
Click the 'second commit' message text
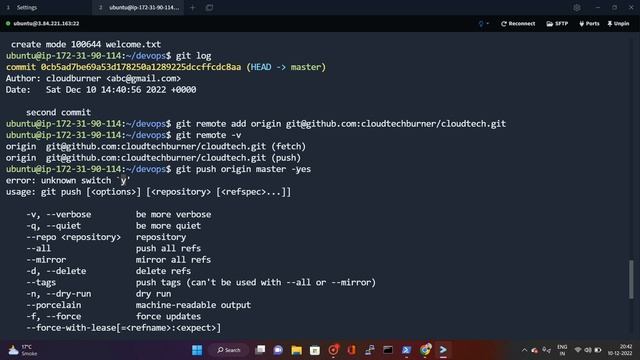click(58, 112)
